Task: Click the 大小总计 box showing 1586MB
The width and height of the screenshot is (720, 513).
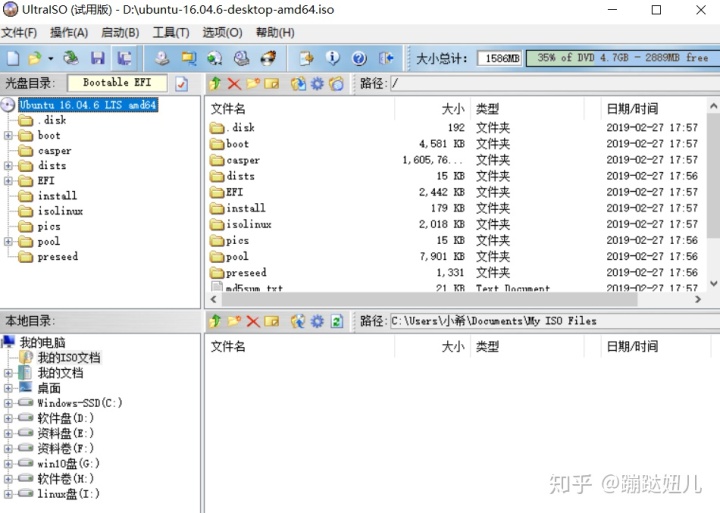Action: (500, 58)
